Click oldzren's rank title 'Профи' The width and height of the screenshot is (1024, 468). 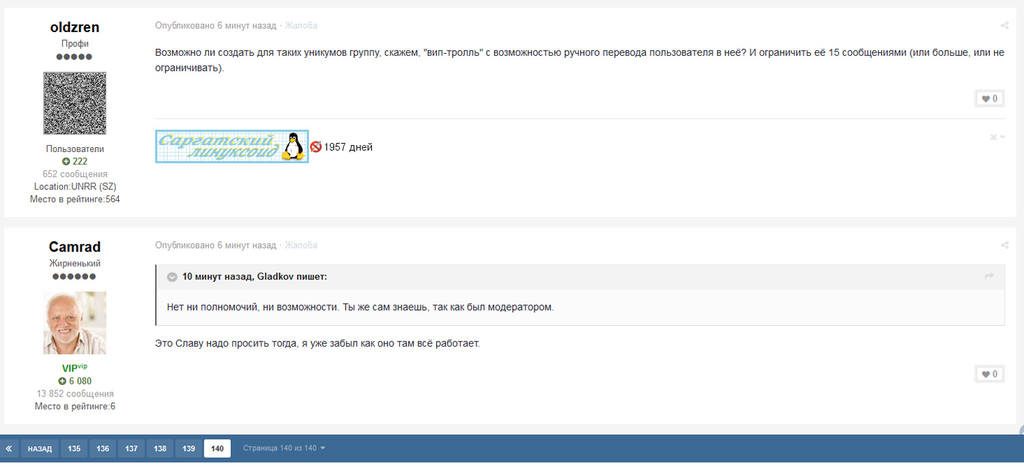74,44
